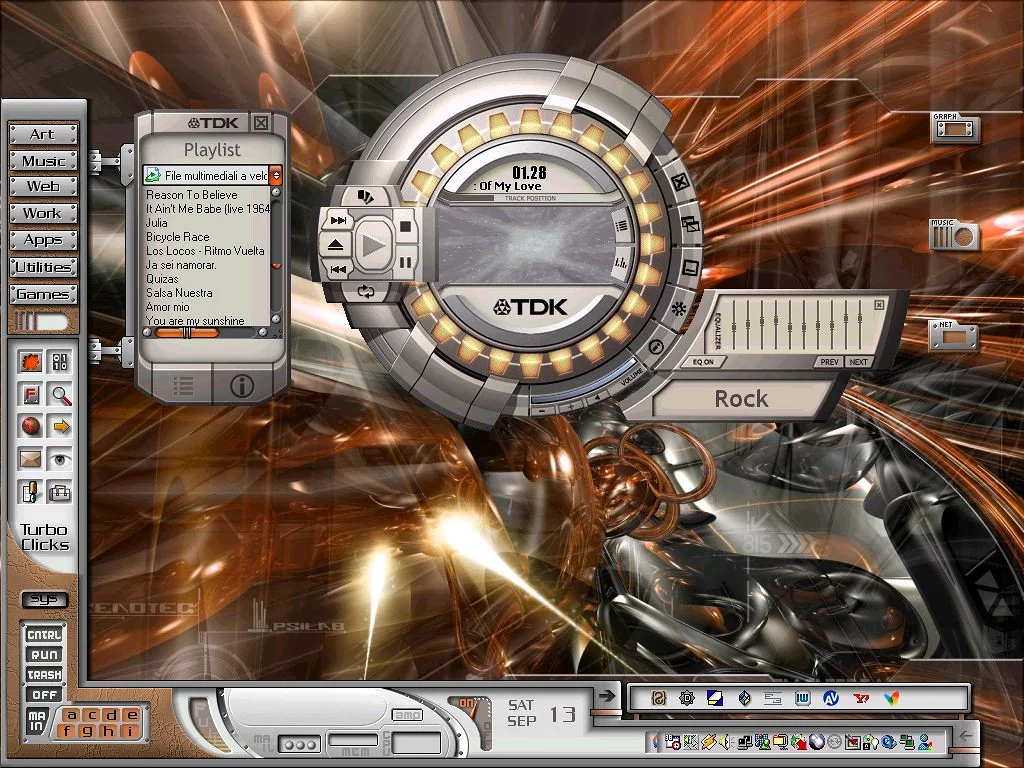Click the magnifying glass icon in Turbo Clicks

point(61,394)
